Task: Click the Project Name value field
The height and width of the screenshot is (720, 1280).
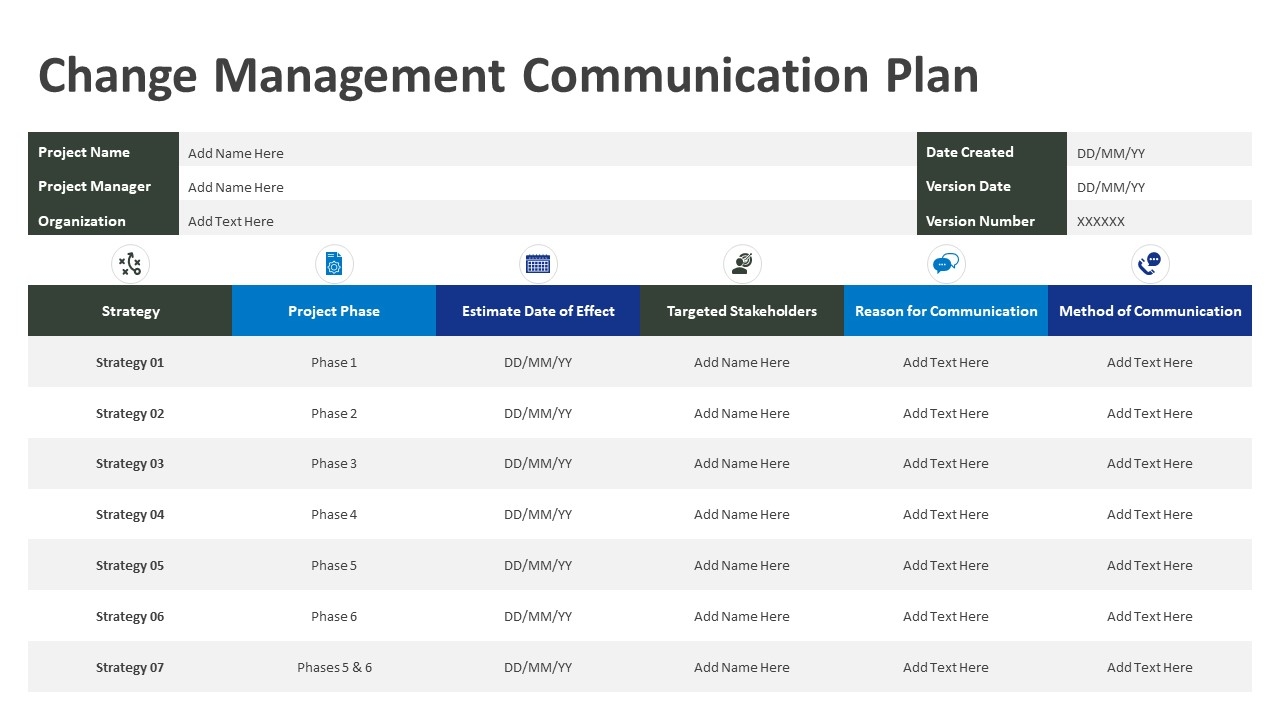Action: [x=236, y=153]
